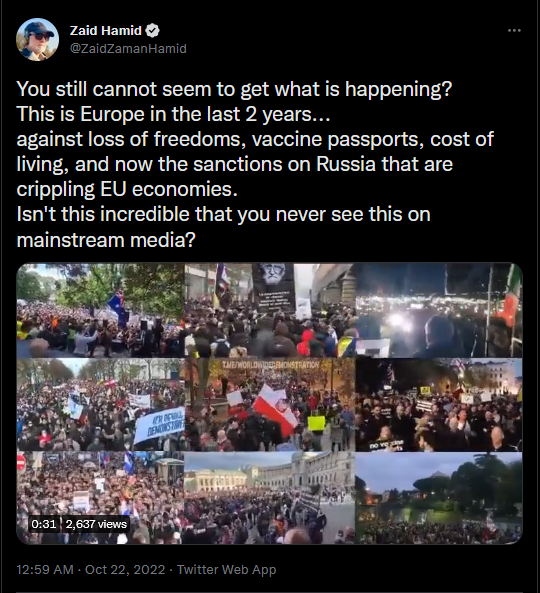Click the Australian flag crowd frame
This screenshot has width=540, height=593.
pos(101,310)
